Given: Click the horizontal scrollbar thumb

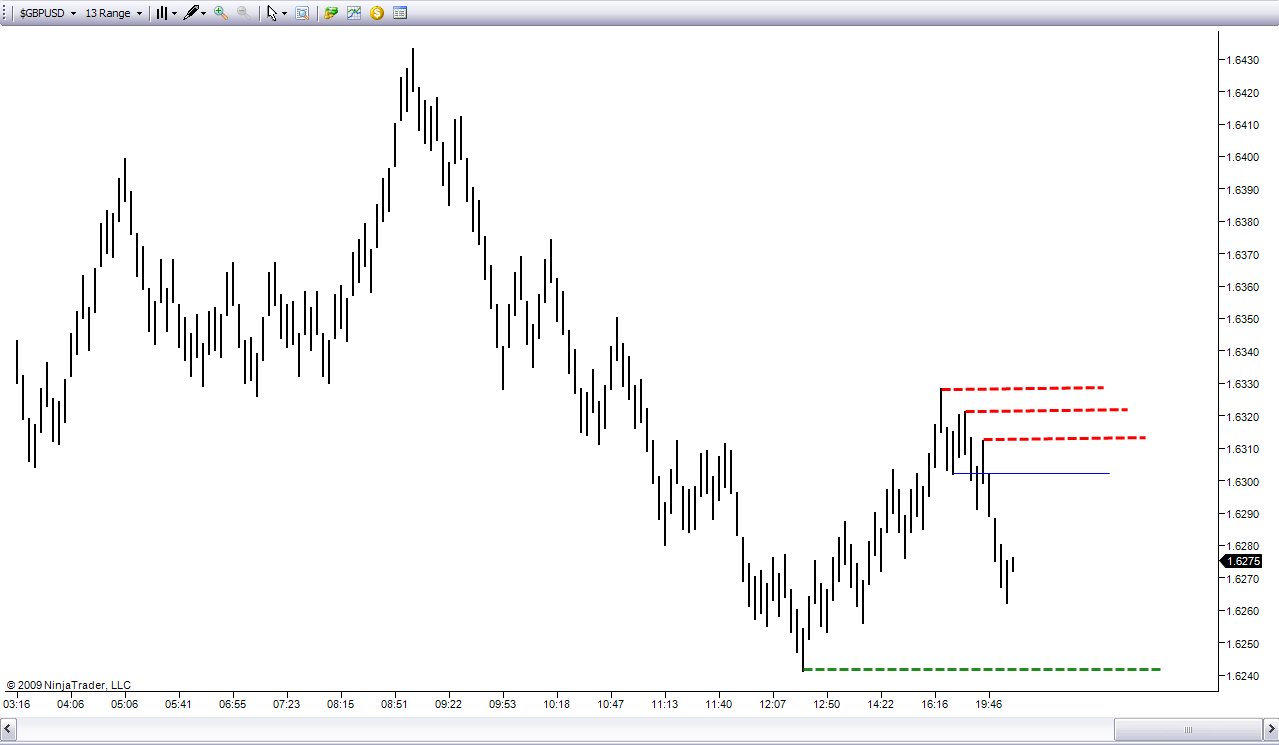Looking at the screenshot, I should [x=1187, y=727].
